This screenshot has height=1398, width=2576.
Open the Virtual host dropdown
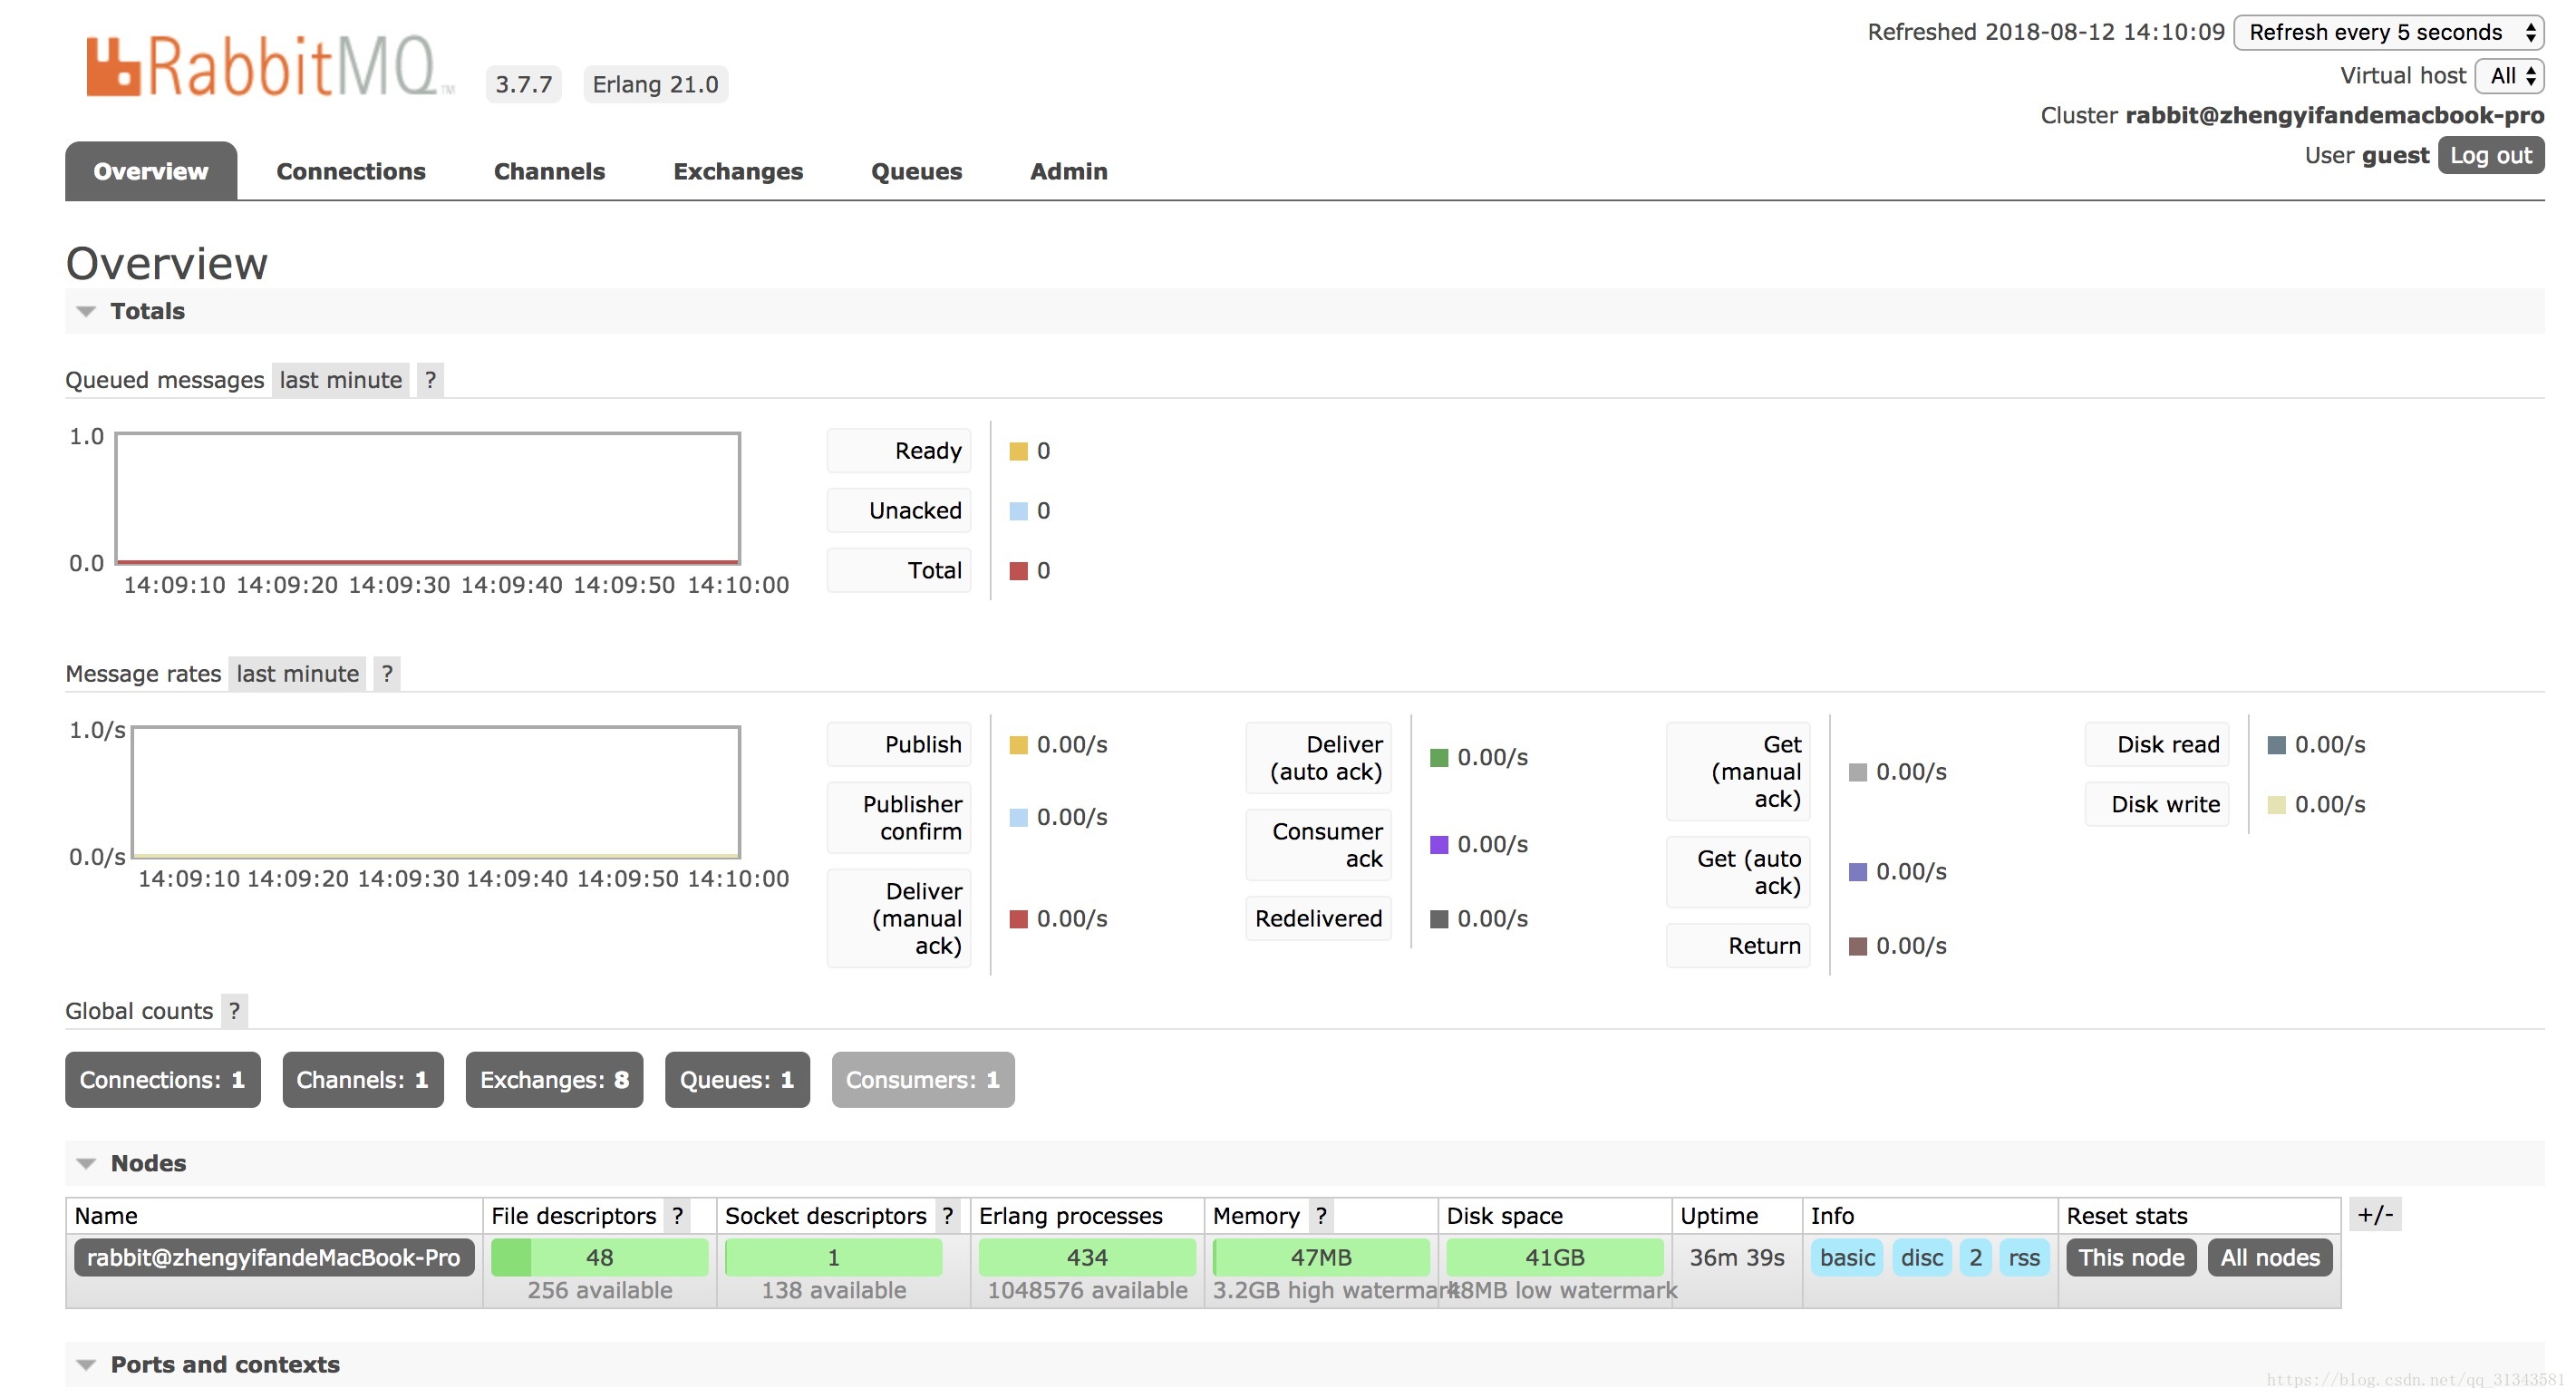click(2508, 76)
